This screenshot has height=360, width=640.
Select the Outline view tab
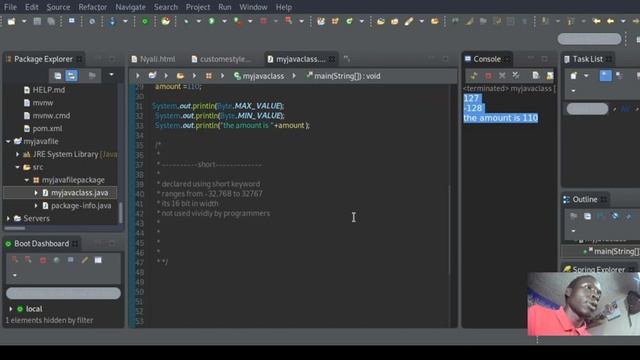click(584, 200)
